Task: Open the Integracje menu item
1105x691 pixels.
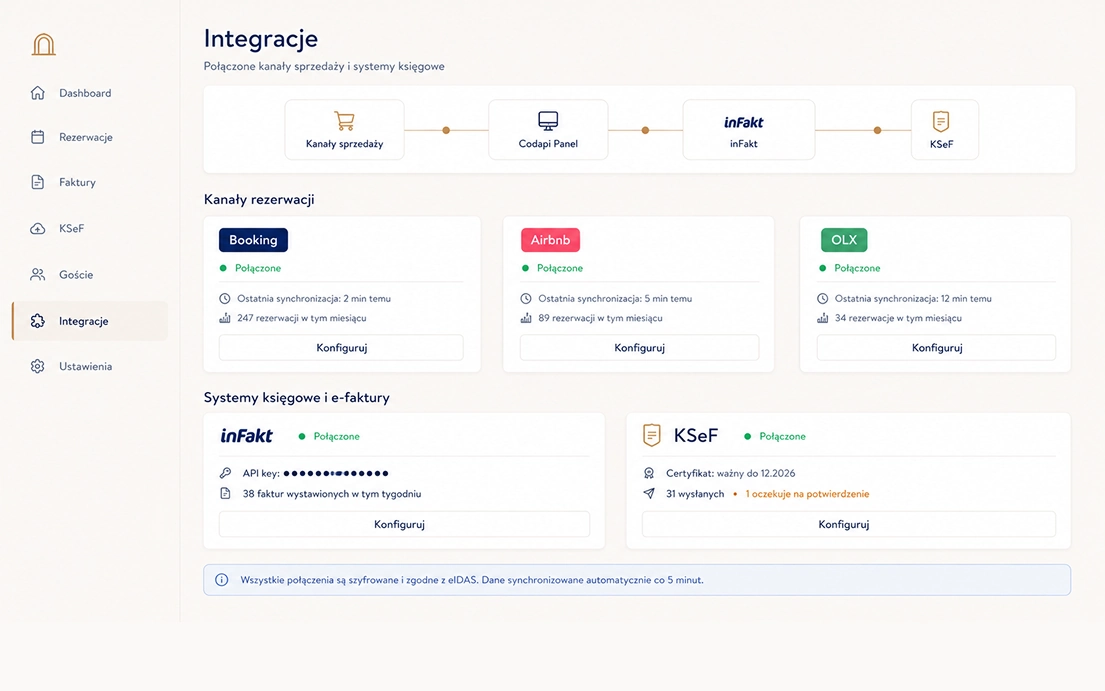Action: (90, 321)
